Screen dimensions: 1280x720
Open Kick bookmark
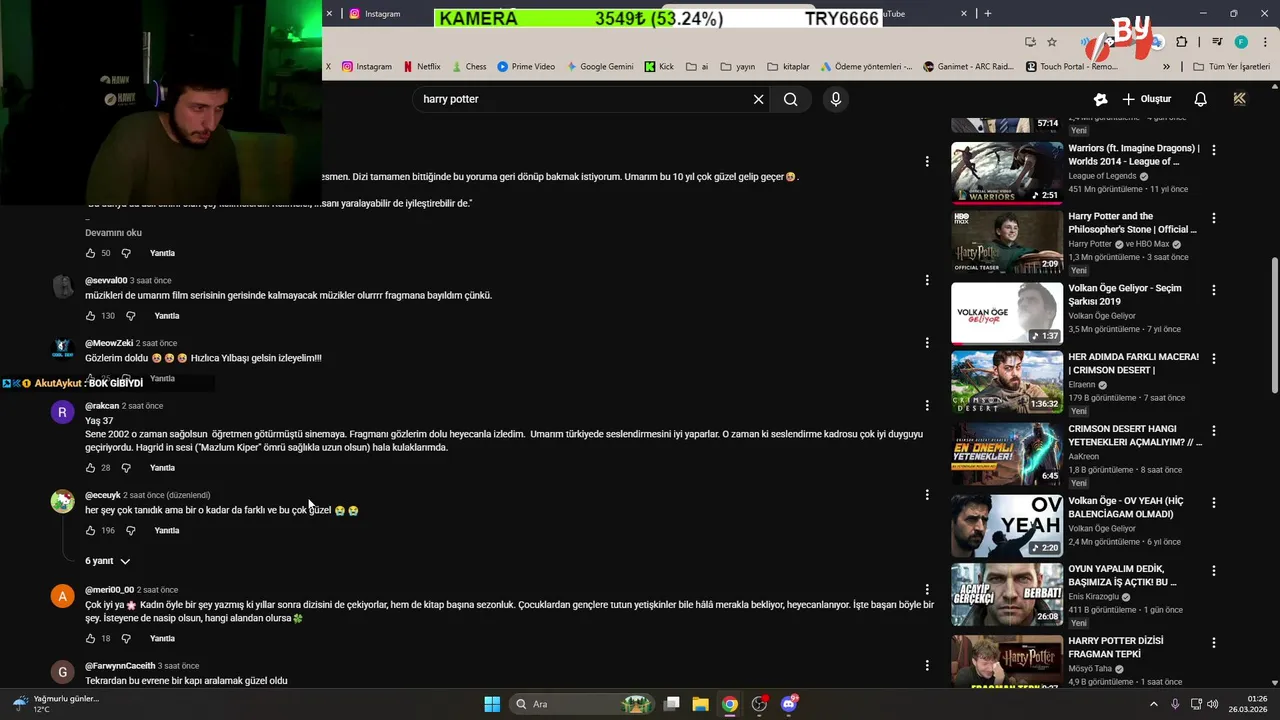659,67
